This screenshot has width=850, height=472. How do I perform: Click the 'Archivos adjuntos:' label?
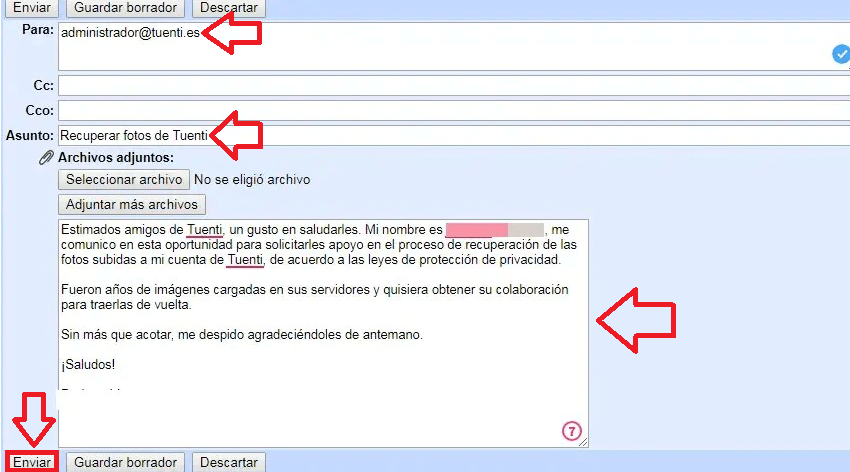[x=116, y=158]
